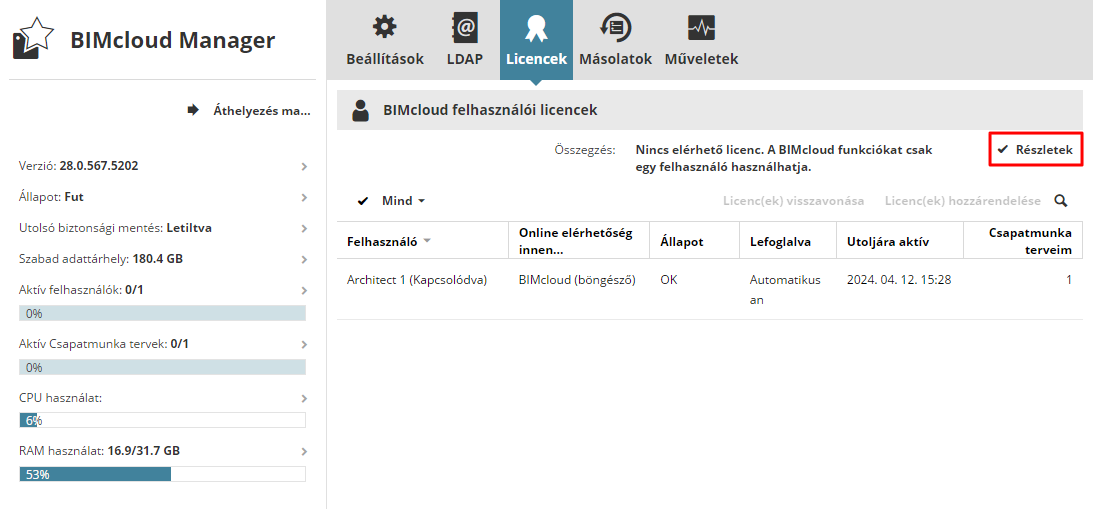
Task: Click the Utolsó biztonsági mentés: Letiltva text
Action: 116,228
